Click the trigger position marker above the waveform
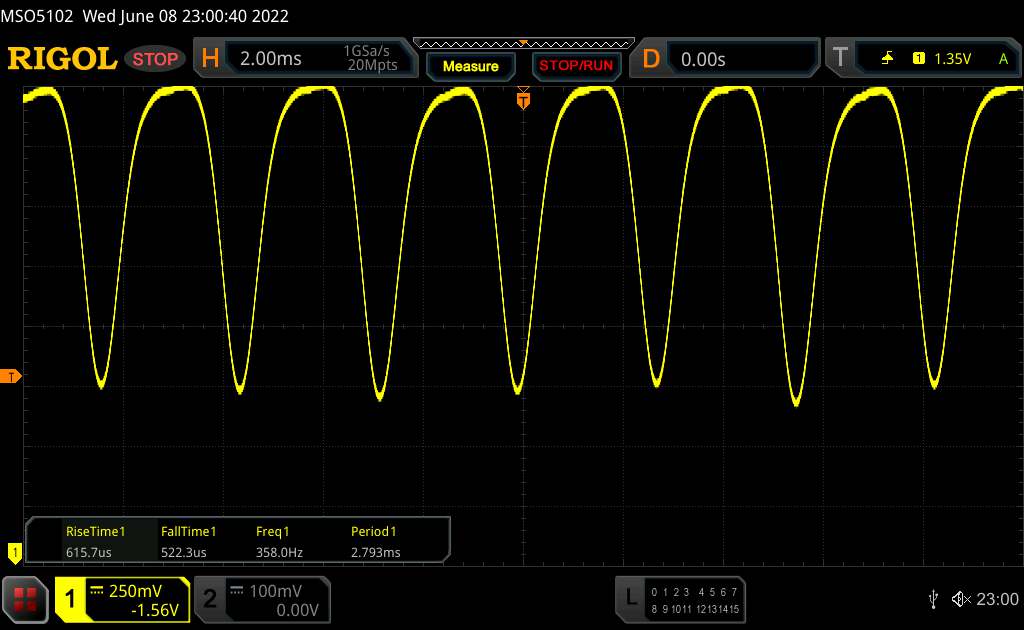Image resolution: width=1024 pixels, height=630 pixels. tap(522, 99)
